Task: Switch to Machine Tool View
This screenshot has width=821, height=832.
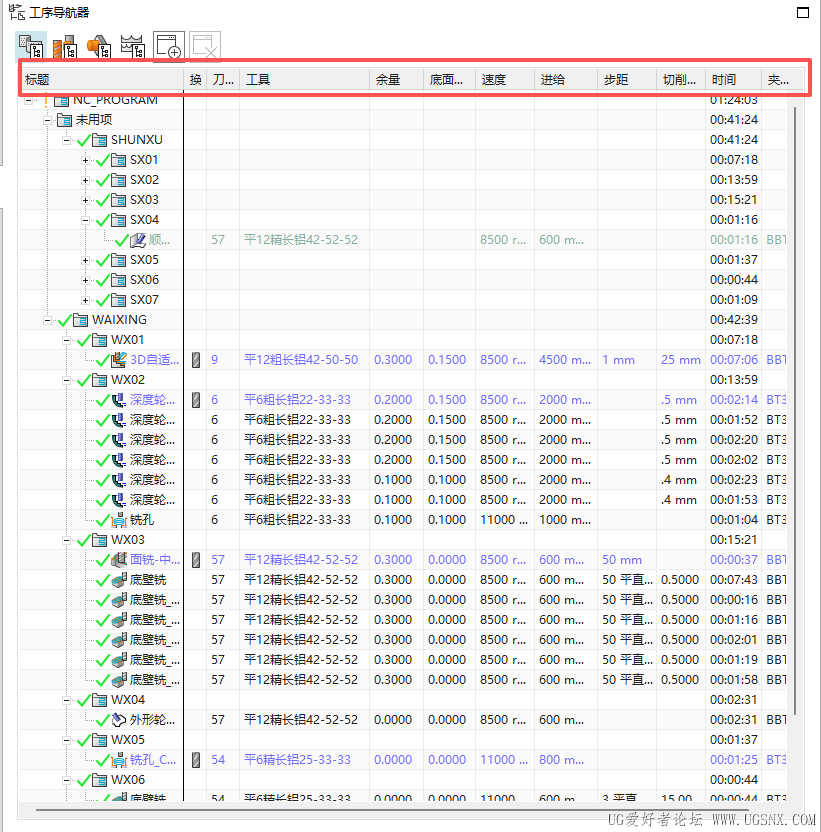Action: pos(65,46)
